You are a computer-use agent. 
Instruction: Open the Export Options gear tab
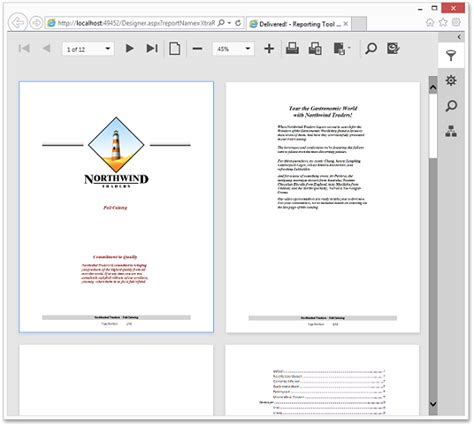tap(451, 80)
